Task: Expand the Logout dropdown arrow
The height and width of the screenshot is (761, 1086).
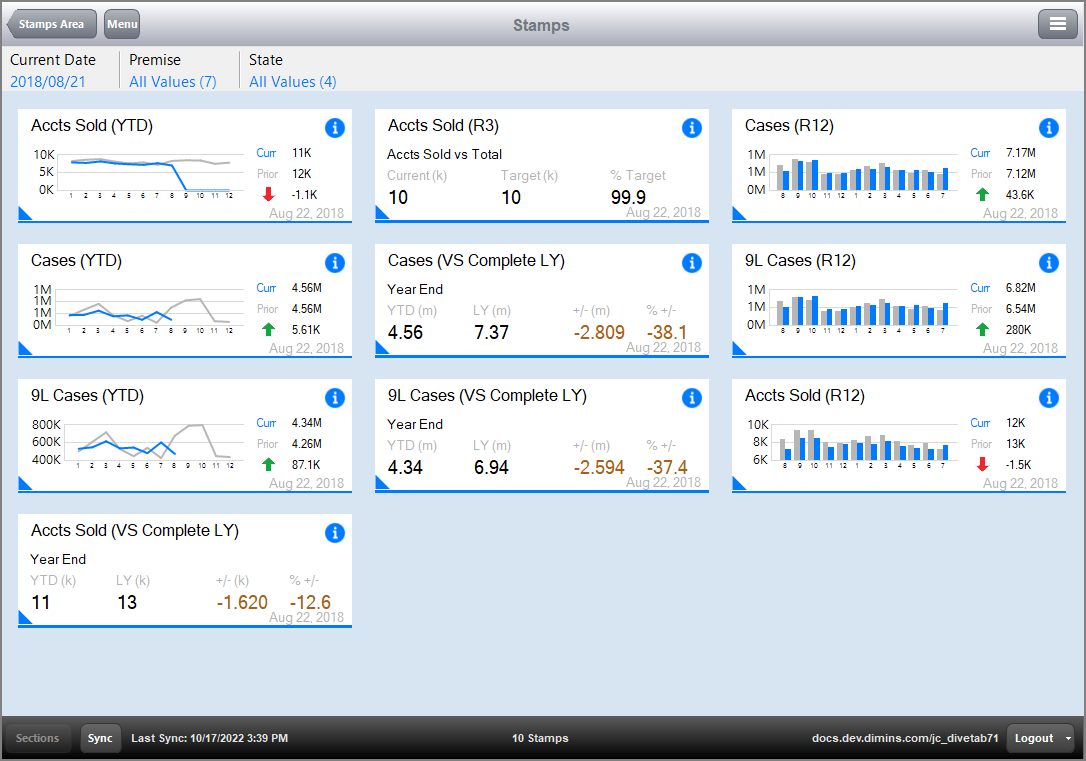Action: coord(1069,739)
